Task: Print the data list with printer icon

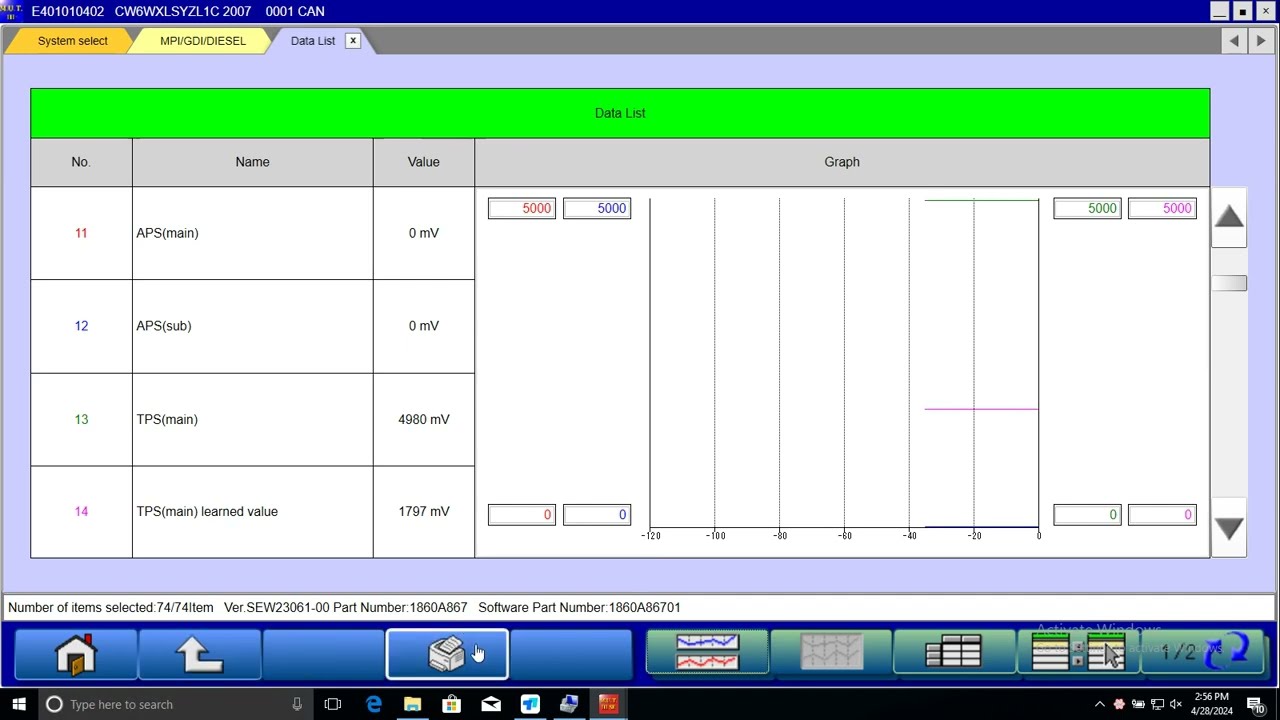Action: coord(447,655)
